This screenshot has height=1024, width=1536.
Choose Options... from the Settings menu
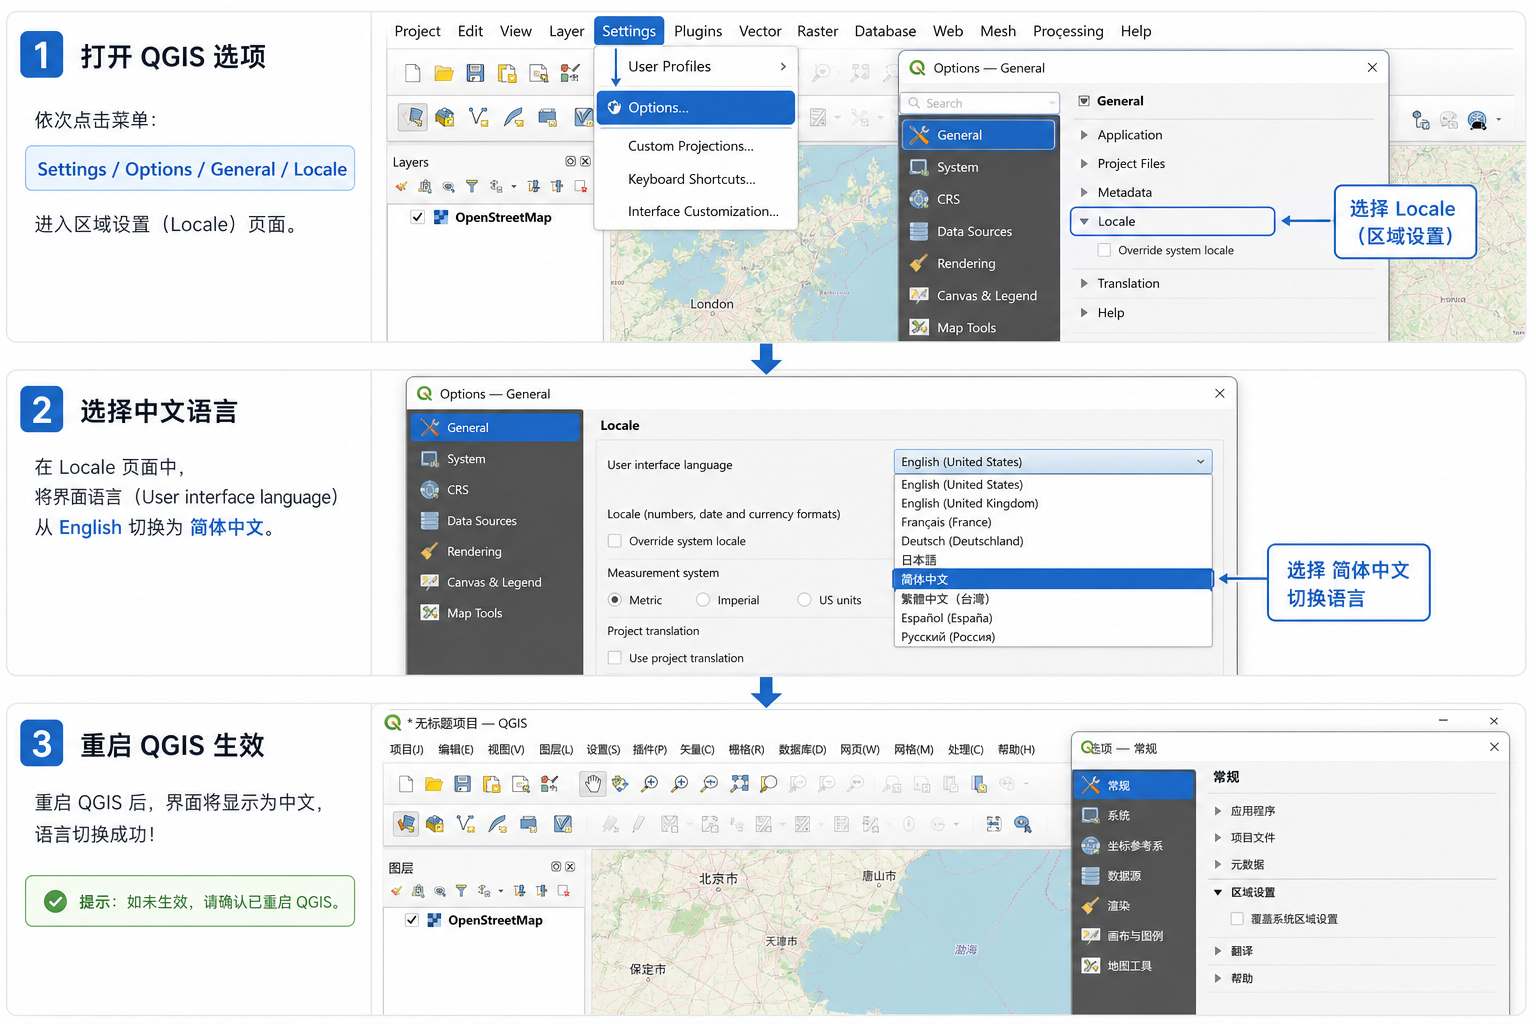[696, 107]
